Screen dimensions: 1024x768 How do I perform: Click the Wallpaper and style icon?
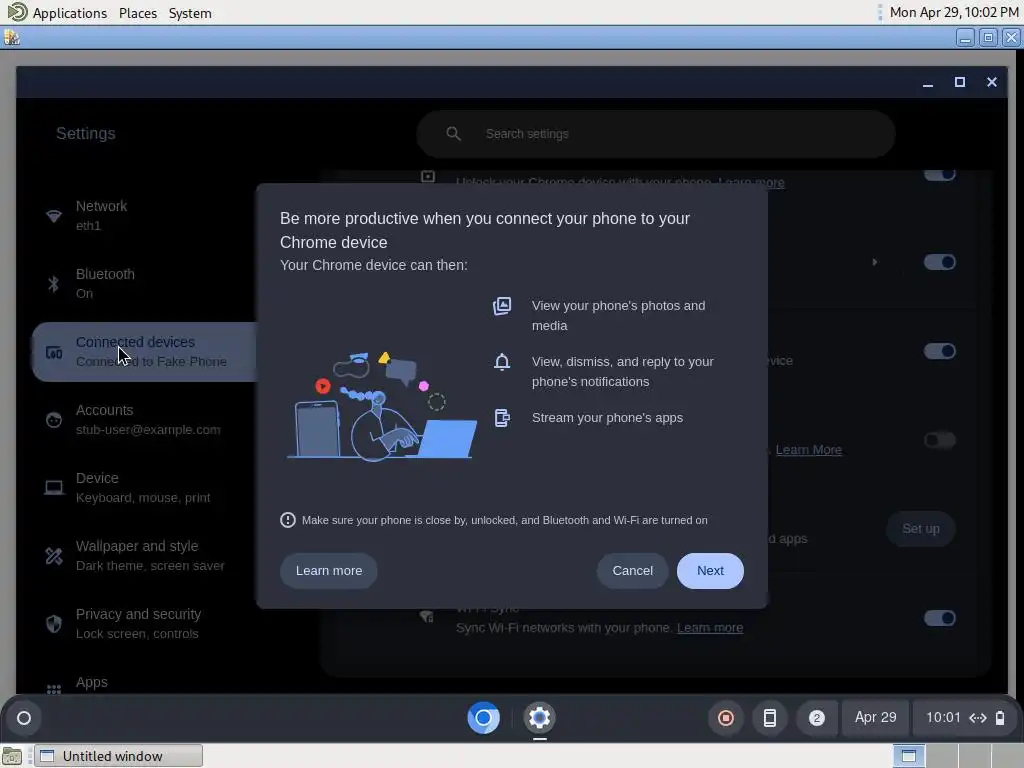coord(54,556)
